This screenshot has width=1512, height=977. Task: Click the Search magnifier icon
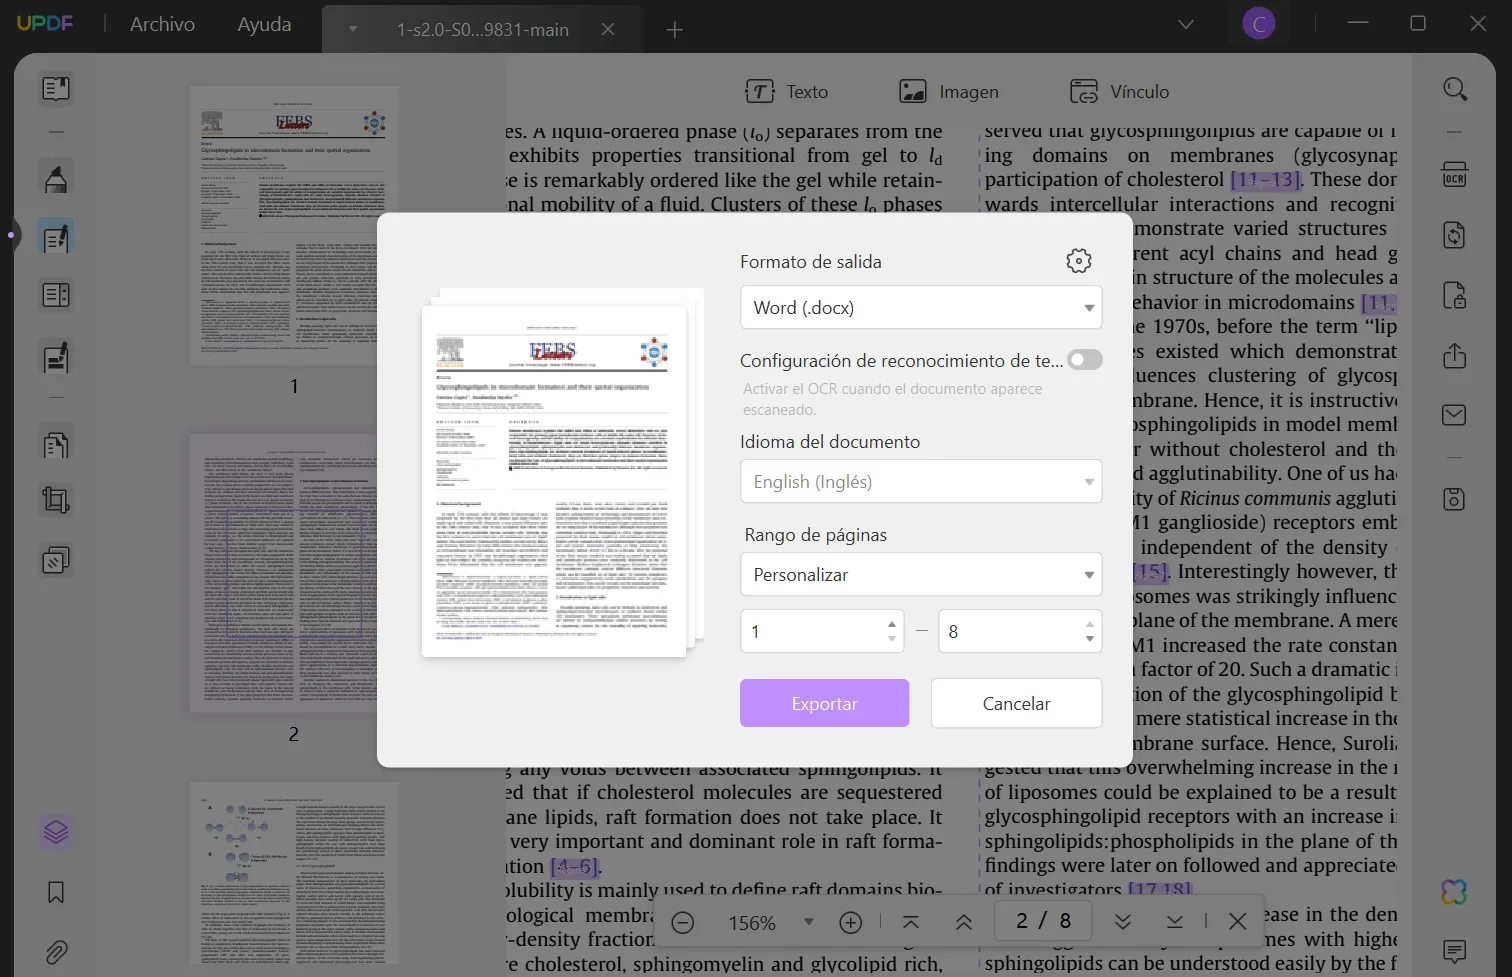(1455, 90)
